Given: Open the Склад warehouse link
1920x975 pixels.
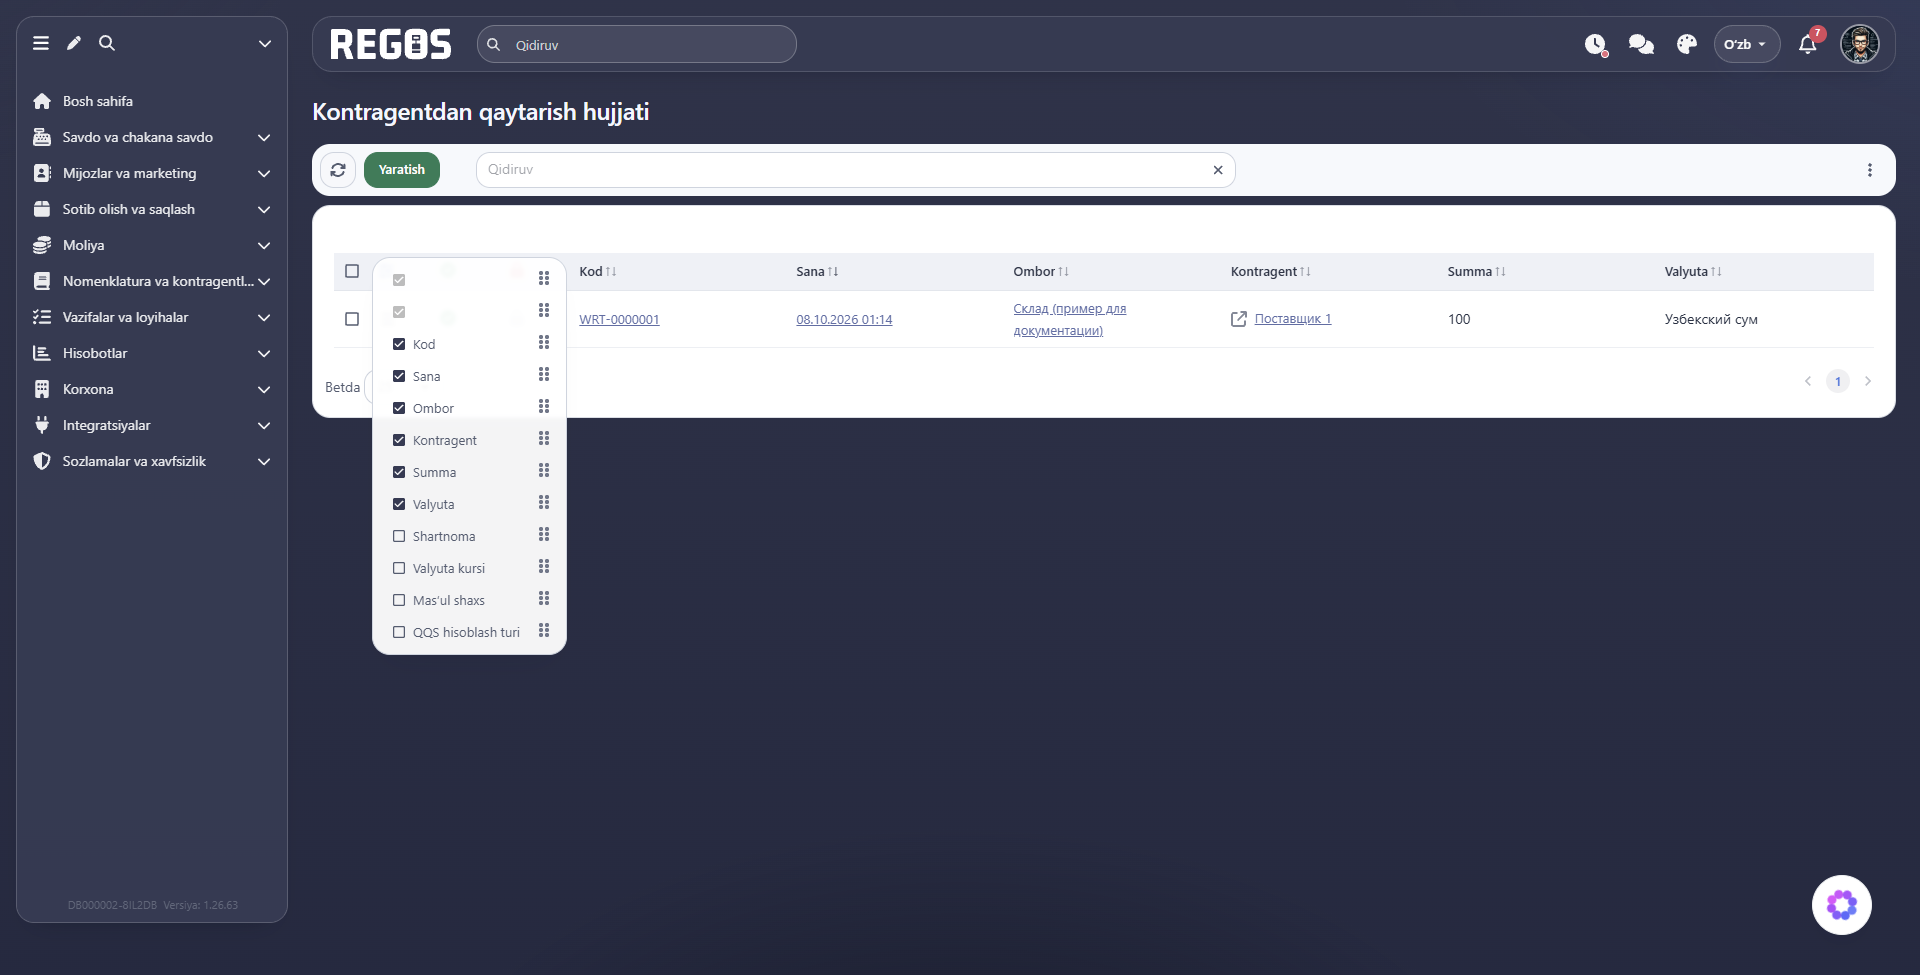Looking at the screenshot, I should click(x=1069, y=319).
